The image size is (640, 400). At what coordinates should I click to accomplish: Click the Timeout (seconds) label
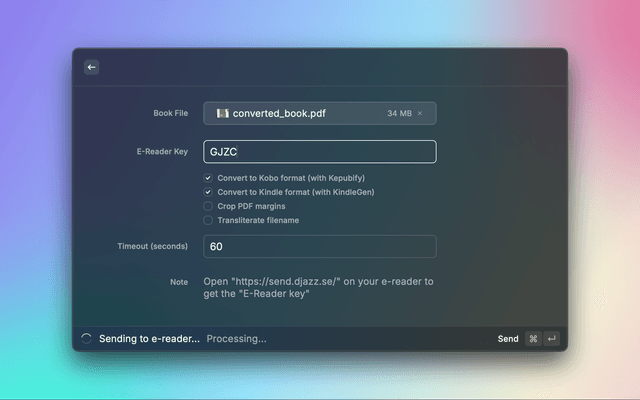click(x=152, y=247)
